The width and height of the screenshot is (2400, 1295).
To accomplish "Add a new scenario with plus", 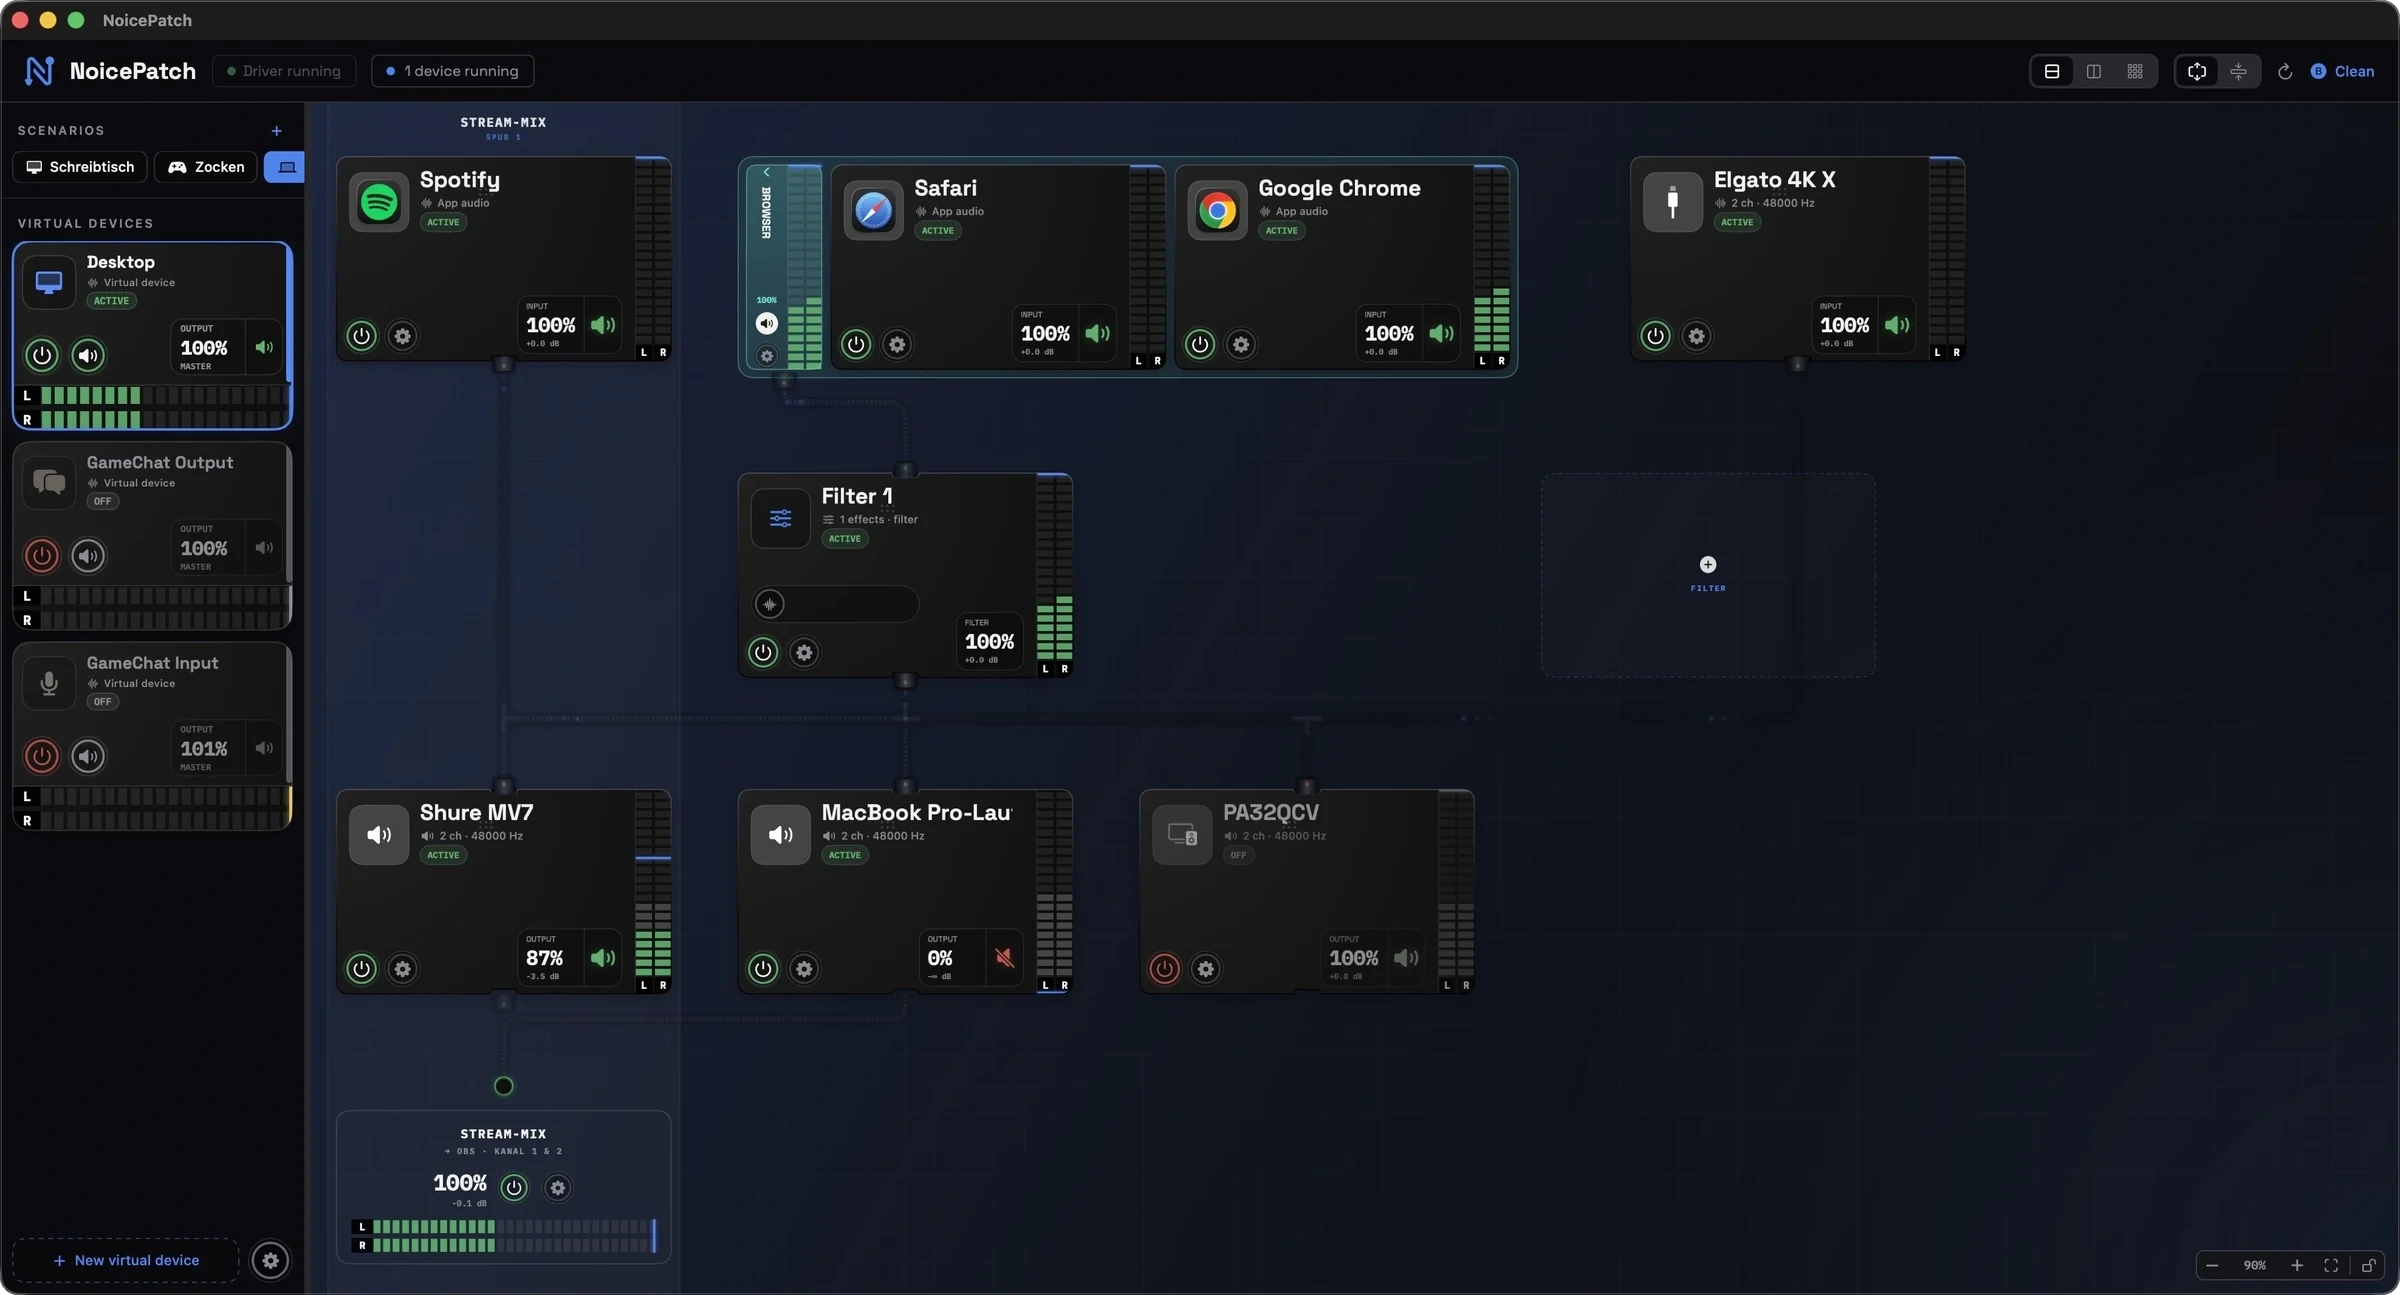I will coord(277,131).
